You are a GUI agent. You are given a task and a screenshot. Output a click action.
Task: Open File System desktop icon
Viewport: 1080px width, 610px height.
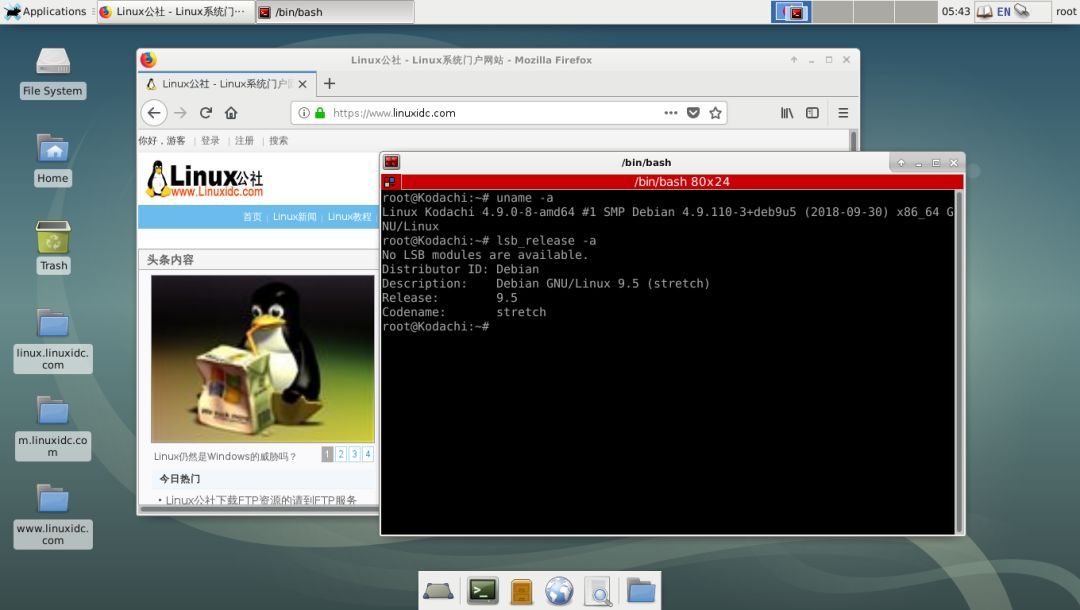click(52, 74)
